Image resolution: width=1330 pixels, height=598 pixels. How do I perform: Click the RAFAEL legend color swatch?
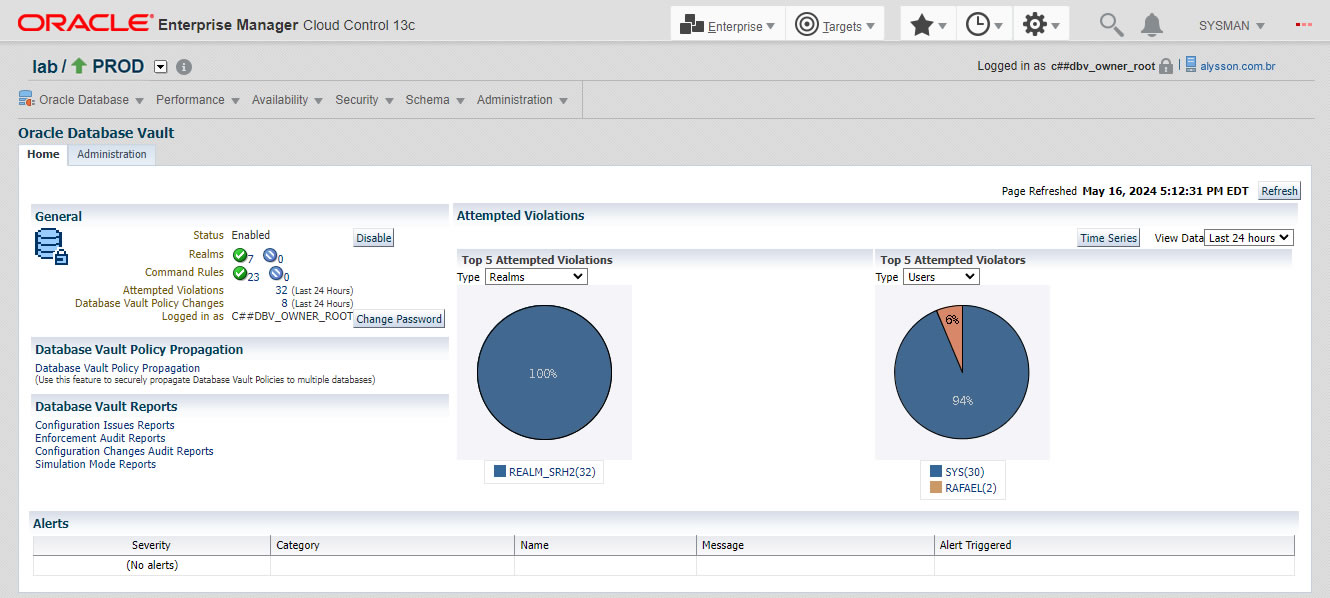(x=936, y=488)
